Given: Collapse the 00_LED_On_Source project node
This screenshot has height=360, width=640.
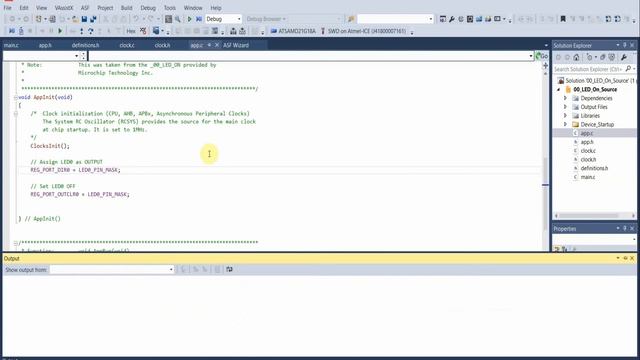Looking at the screenshot, I should click(x=559, y=89).
